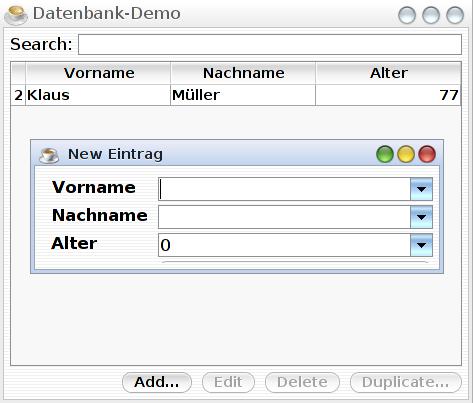Click the Delete button
This screenshot has height=403, width=473.
[302, 382]
